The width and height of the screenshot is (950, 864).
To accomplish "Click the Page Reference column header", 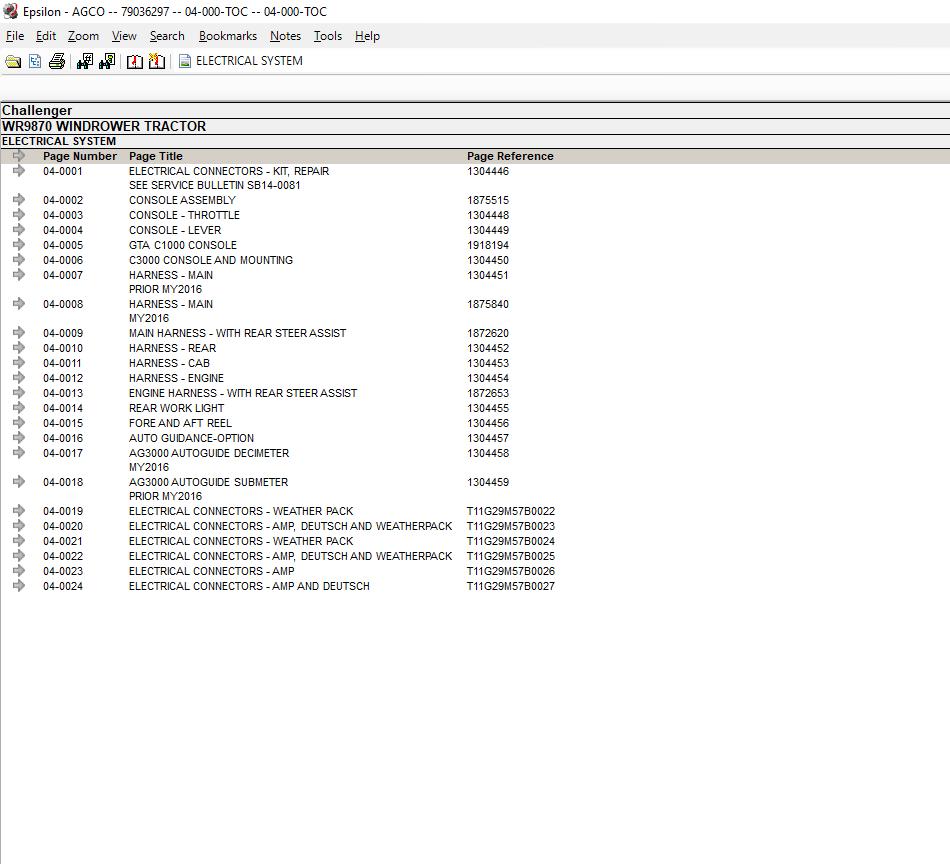I will [510, 156].
